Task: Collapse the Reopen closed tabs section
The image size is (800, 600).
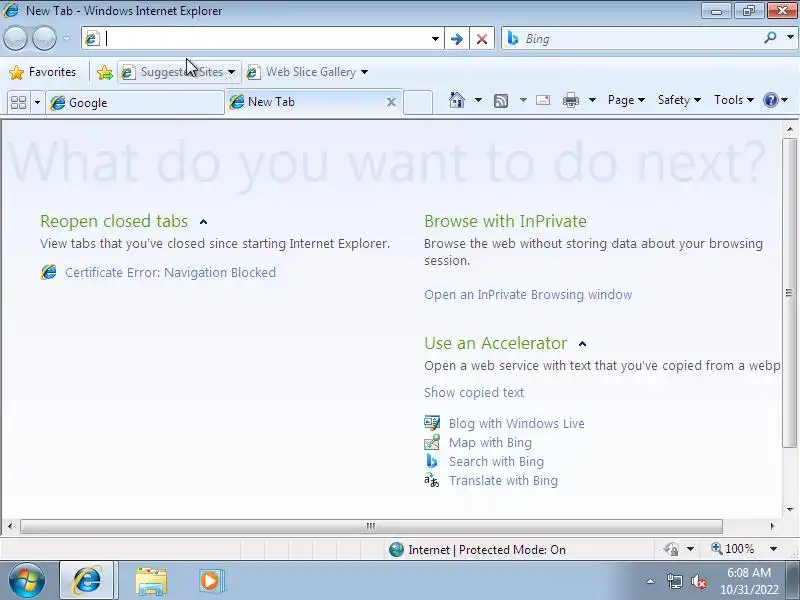Action: [204, 222]
